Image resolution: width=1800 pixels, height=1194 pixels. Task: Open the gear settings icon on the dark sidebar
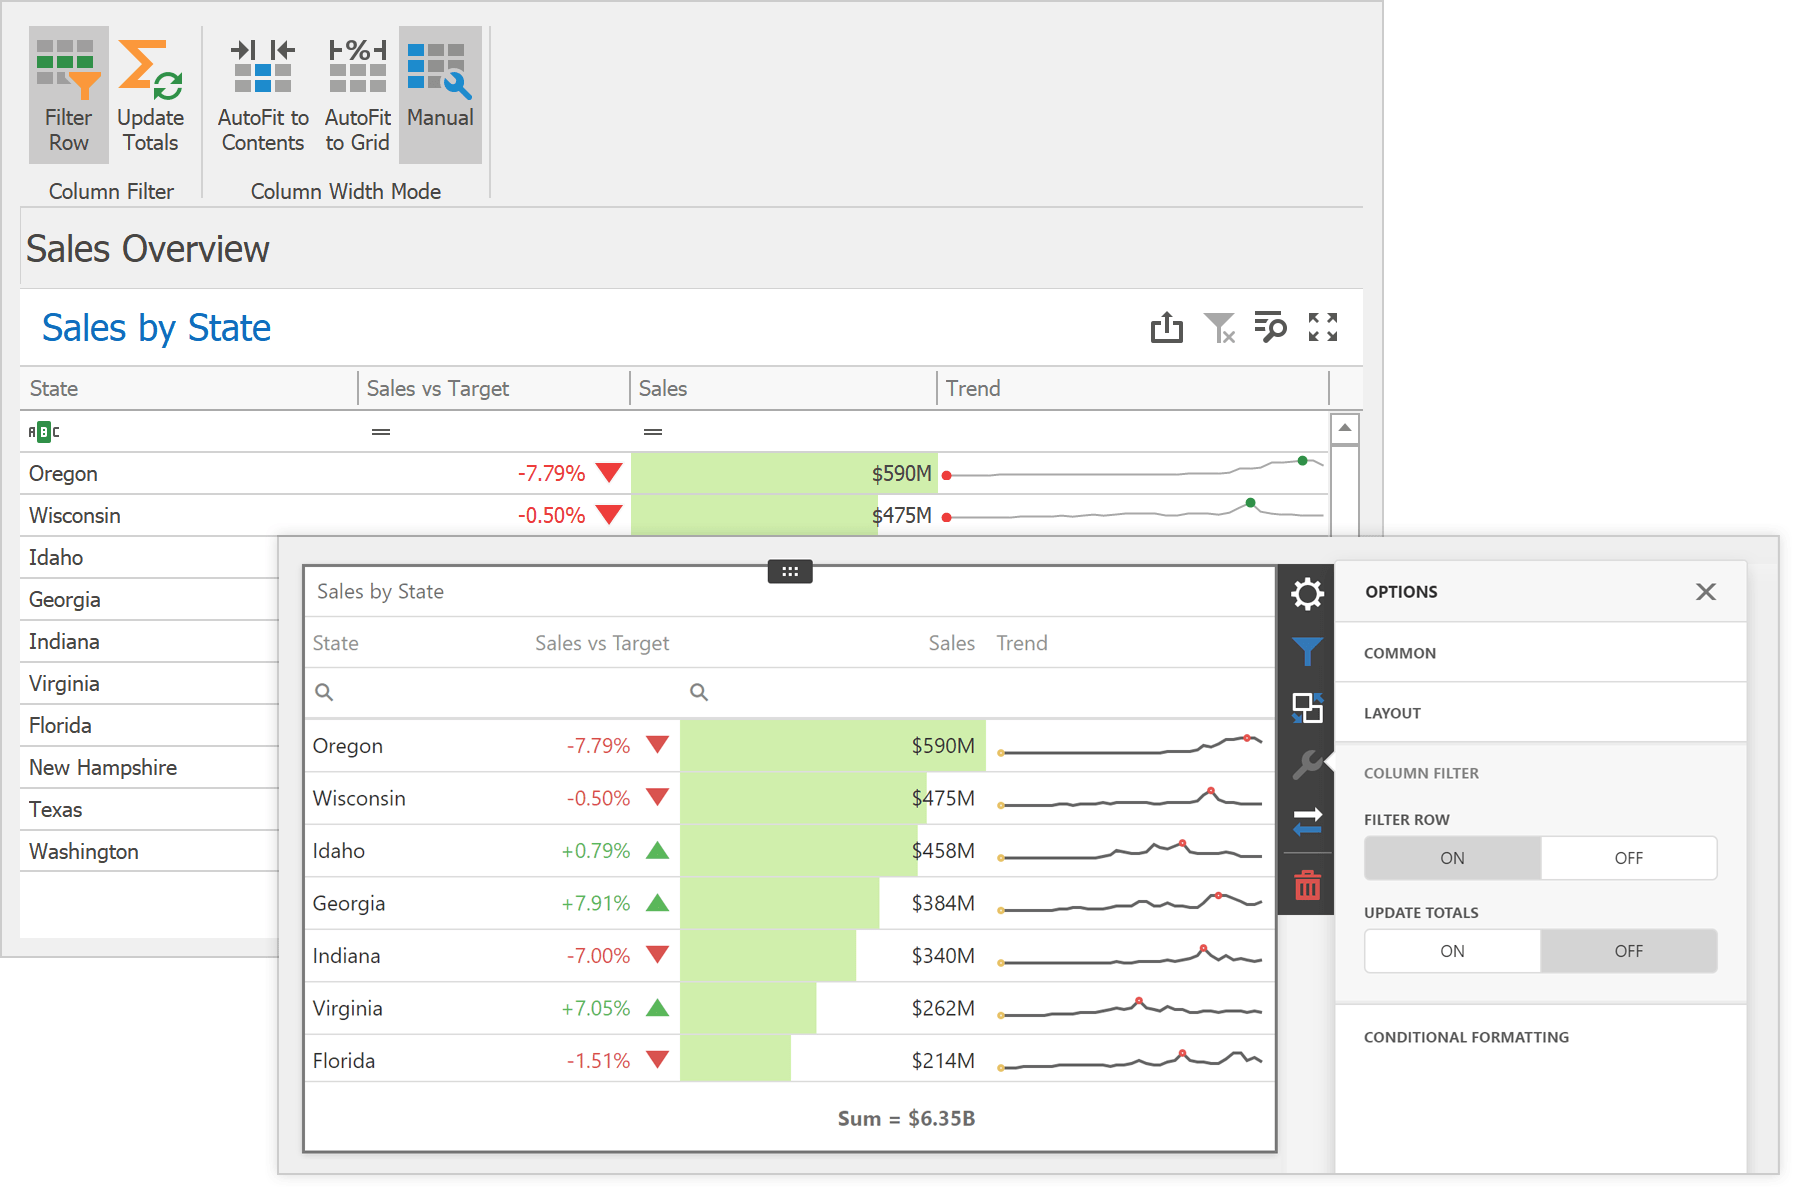(1306, 593)
